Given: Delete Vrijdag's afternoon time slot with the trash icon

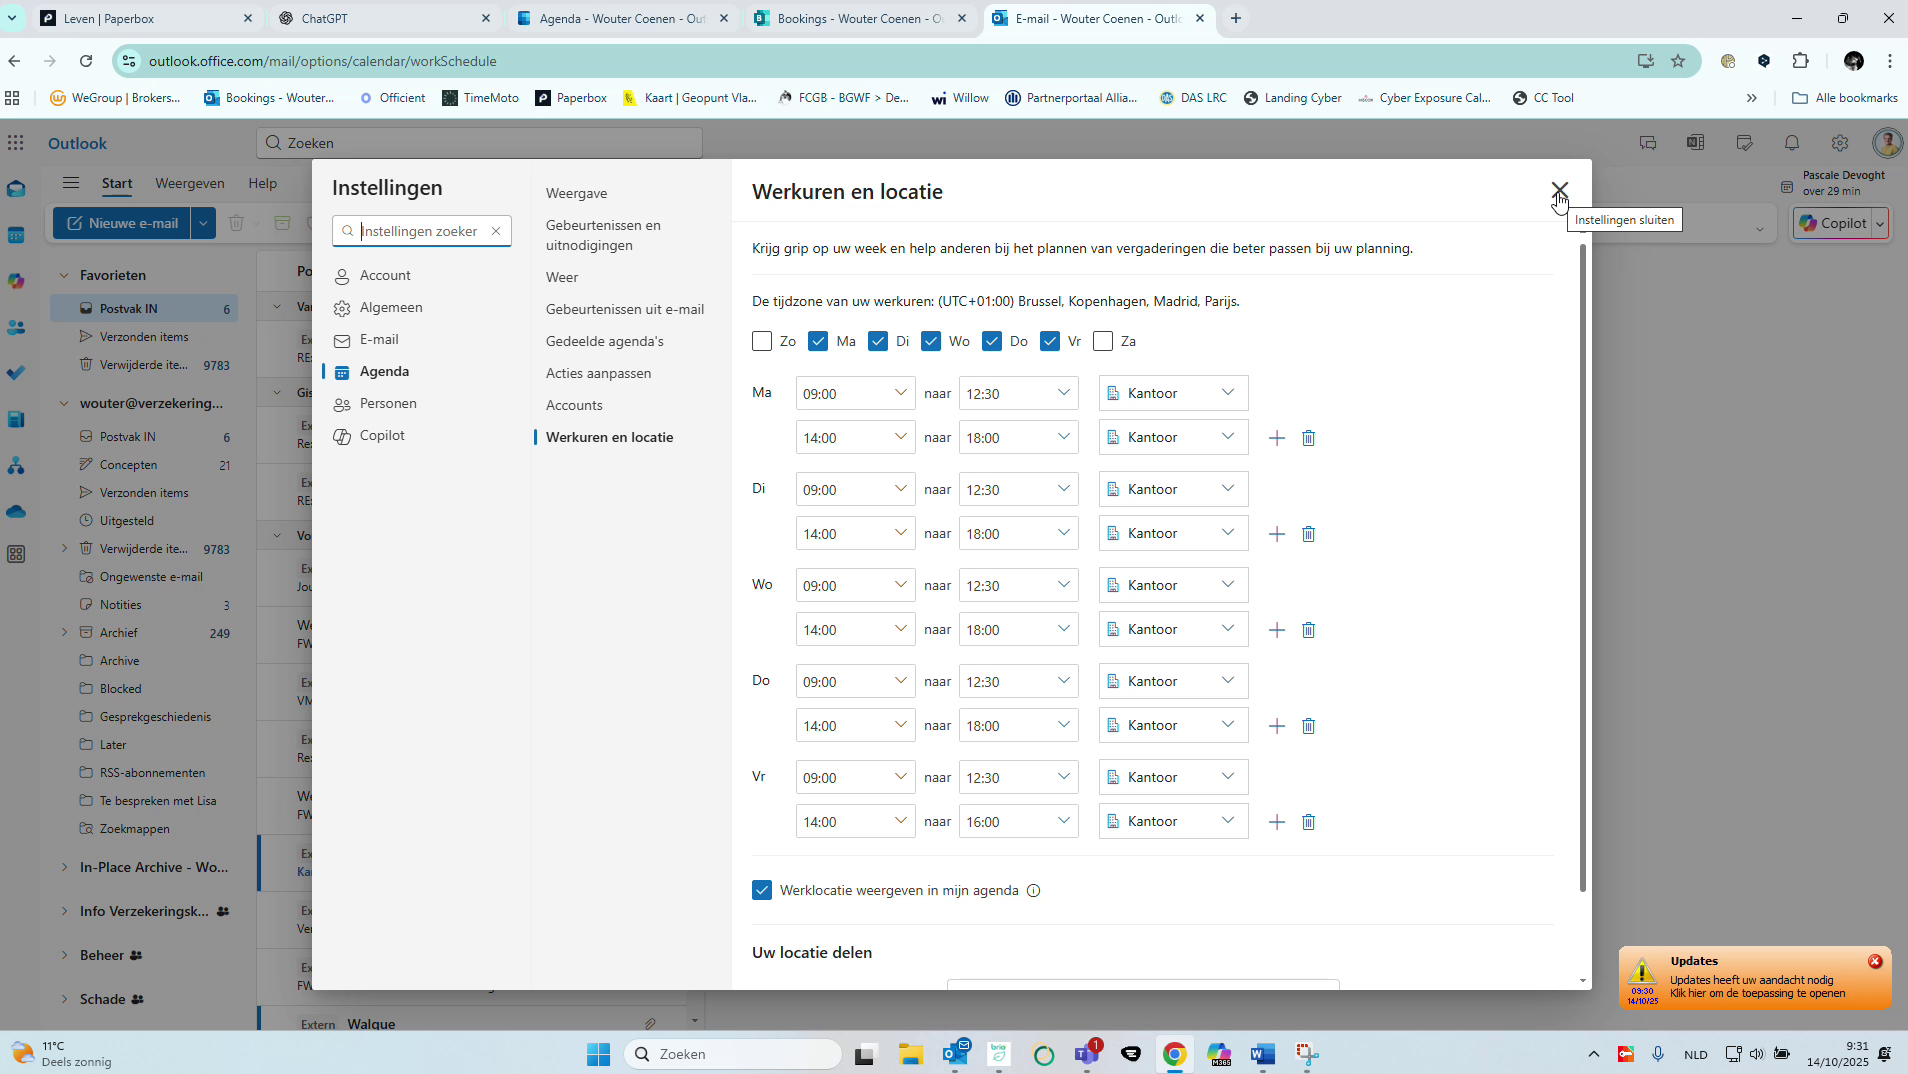Looking at the screenshot, I should [x=1309, y=822].
